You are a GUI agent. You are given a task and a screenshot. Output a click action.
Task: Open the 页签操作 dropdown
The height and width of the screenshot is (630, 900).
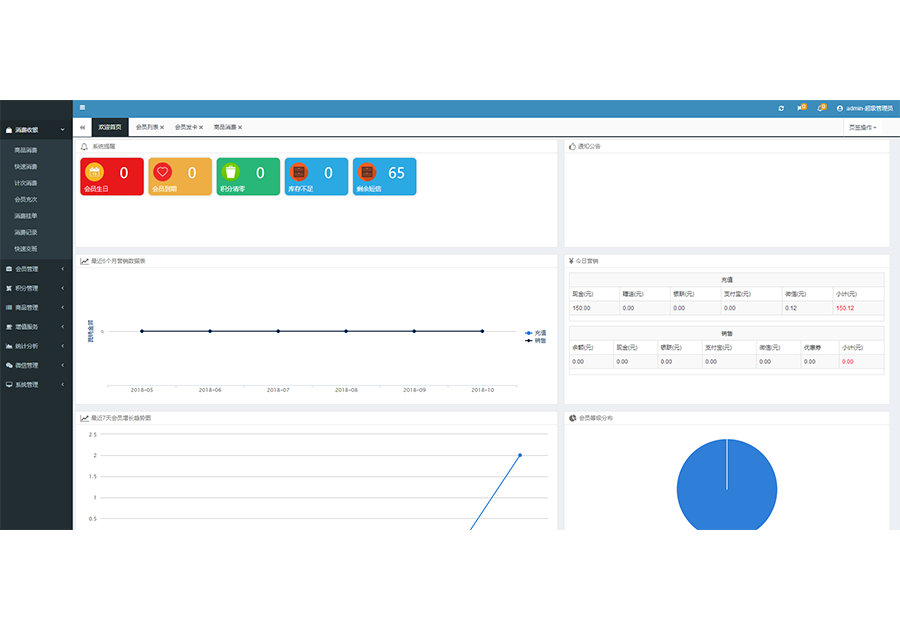862,127
